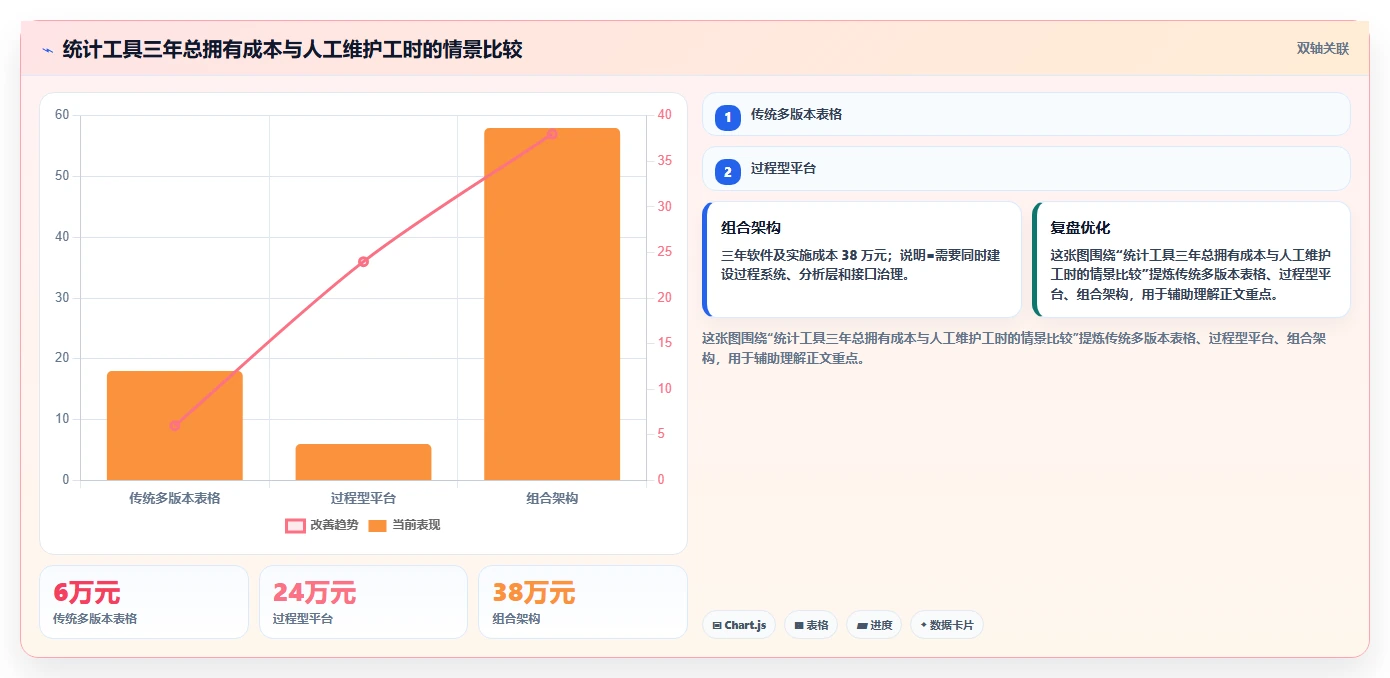Open the 传统多版本表格 list row

pos(1026,115)
